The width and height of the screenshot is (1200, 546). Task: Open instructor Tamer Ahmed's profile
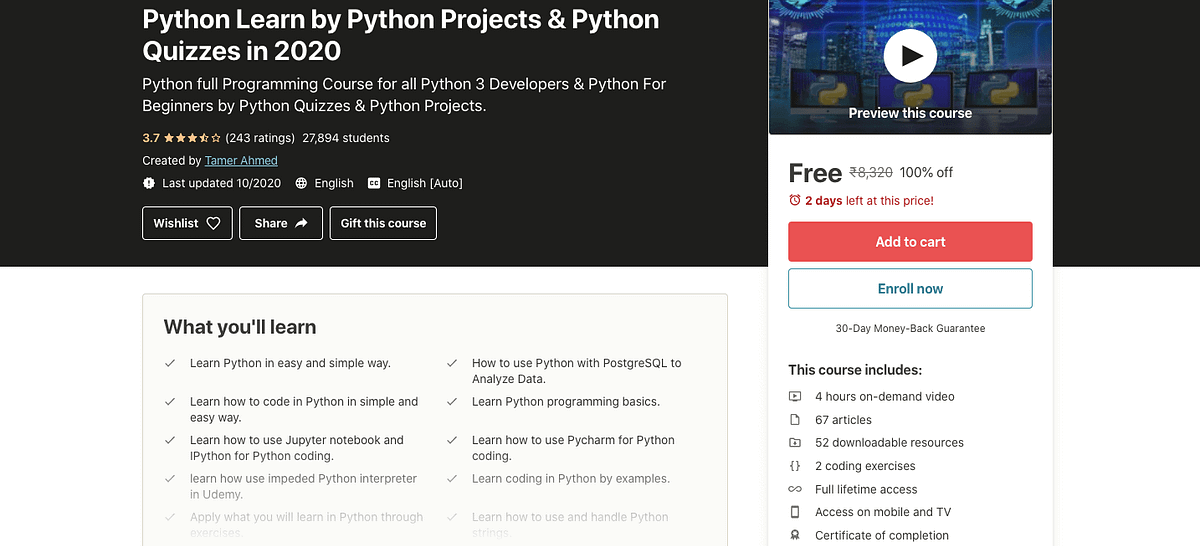click(241, 160)
